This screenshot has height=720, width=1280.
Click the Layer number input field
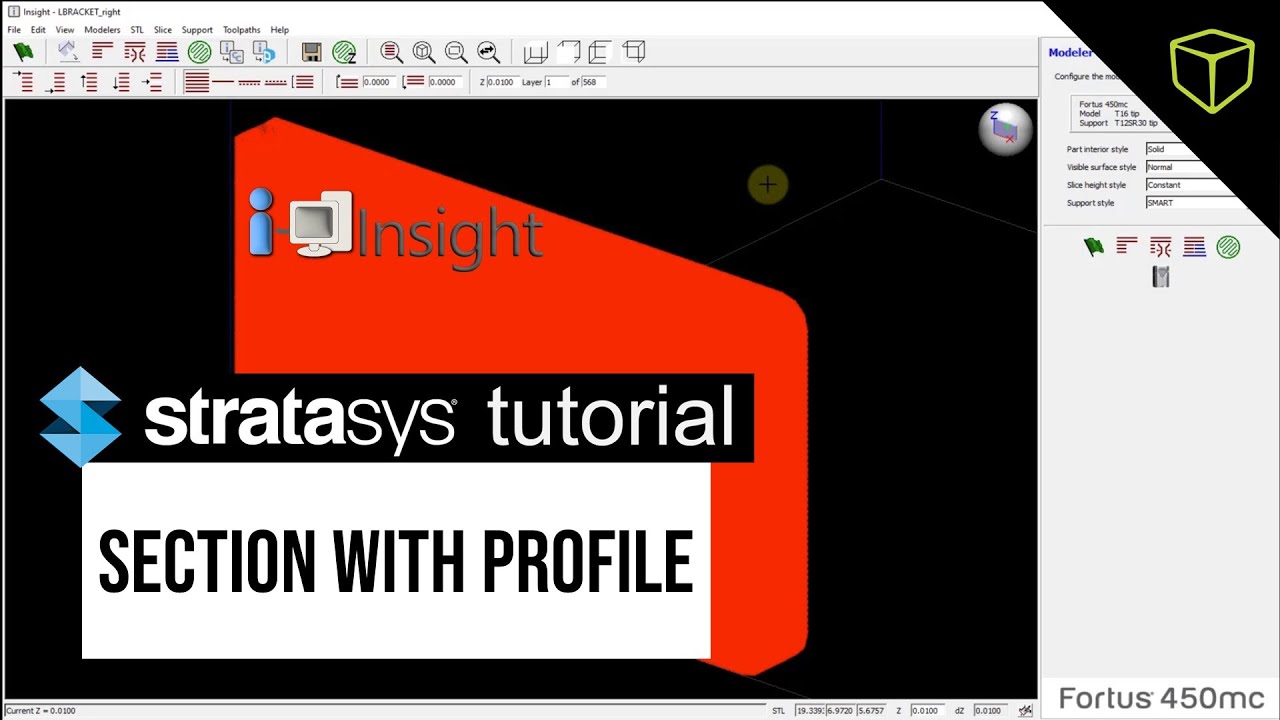coord(556,82)
